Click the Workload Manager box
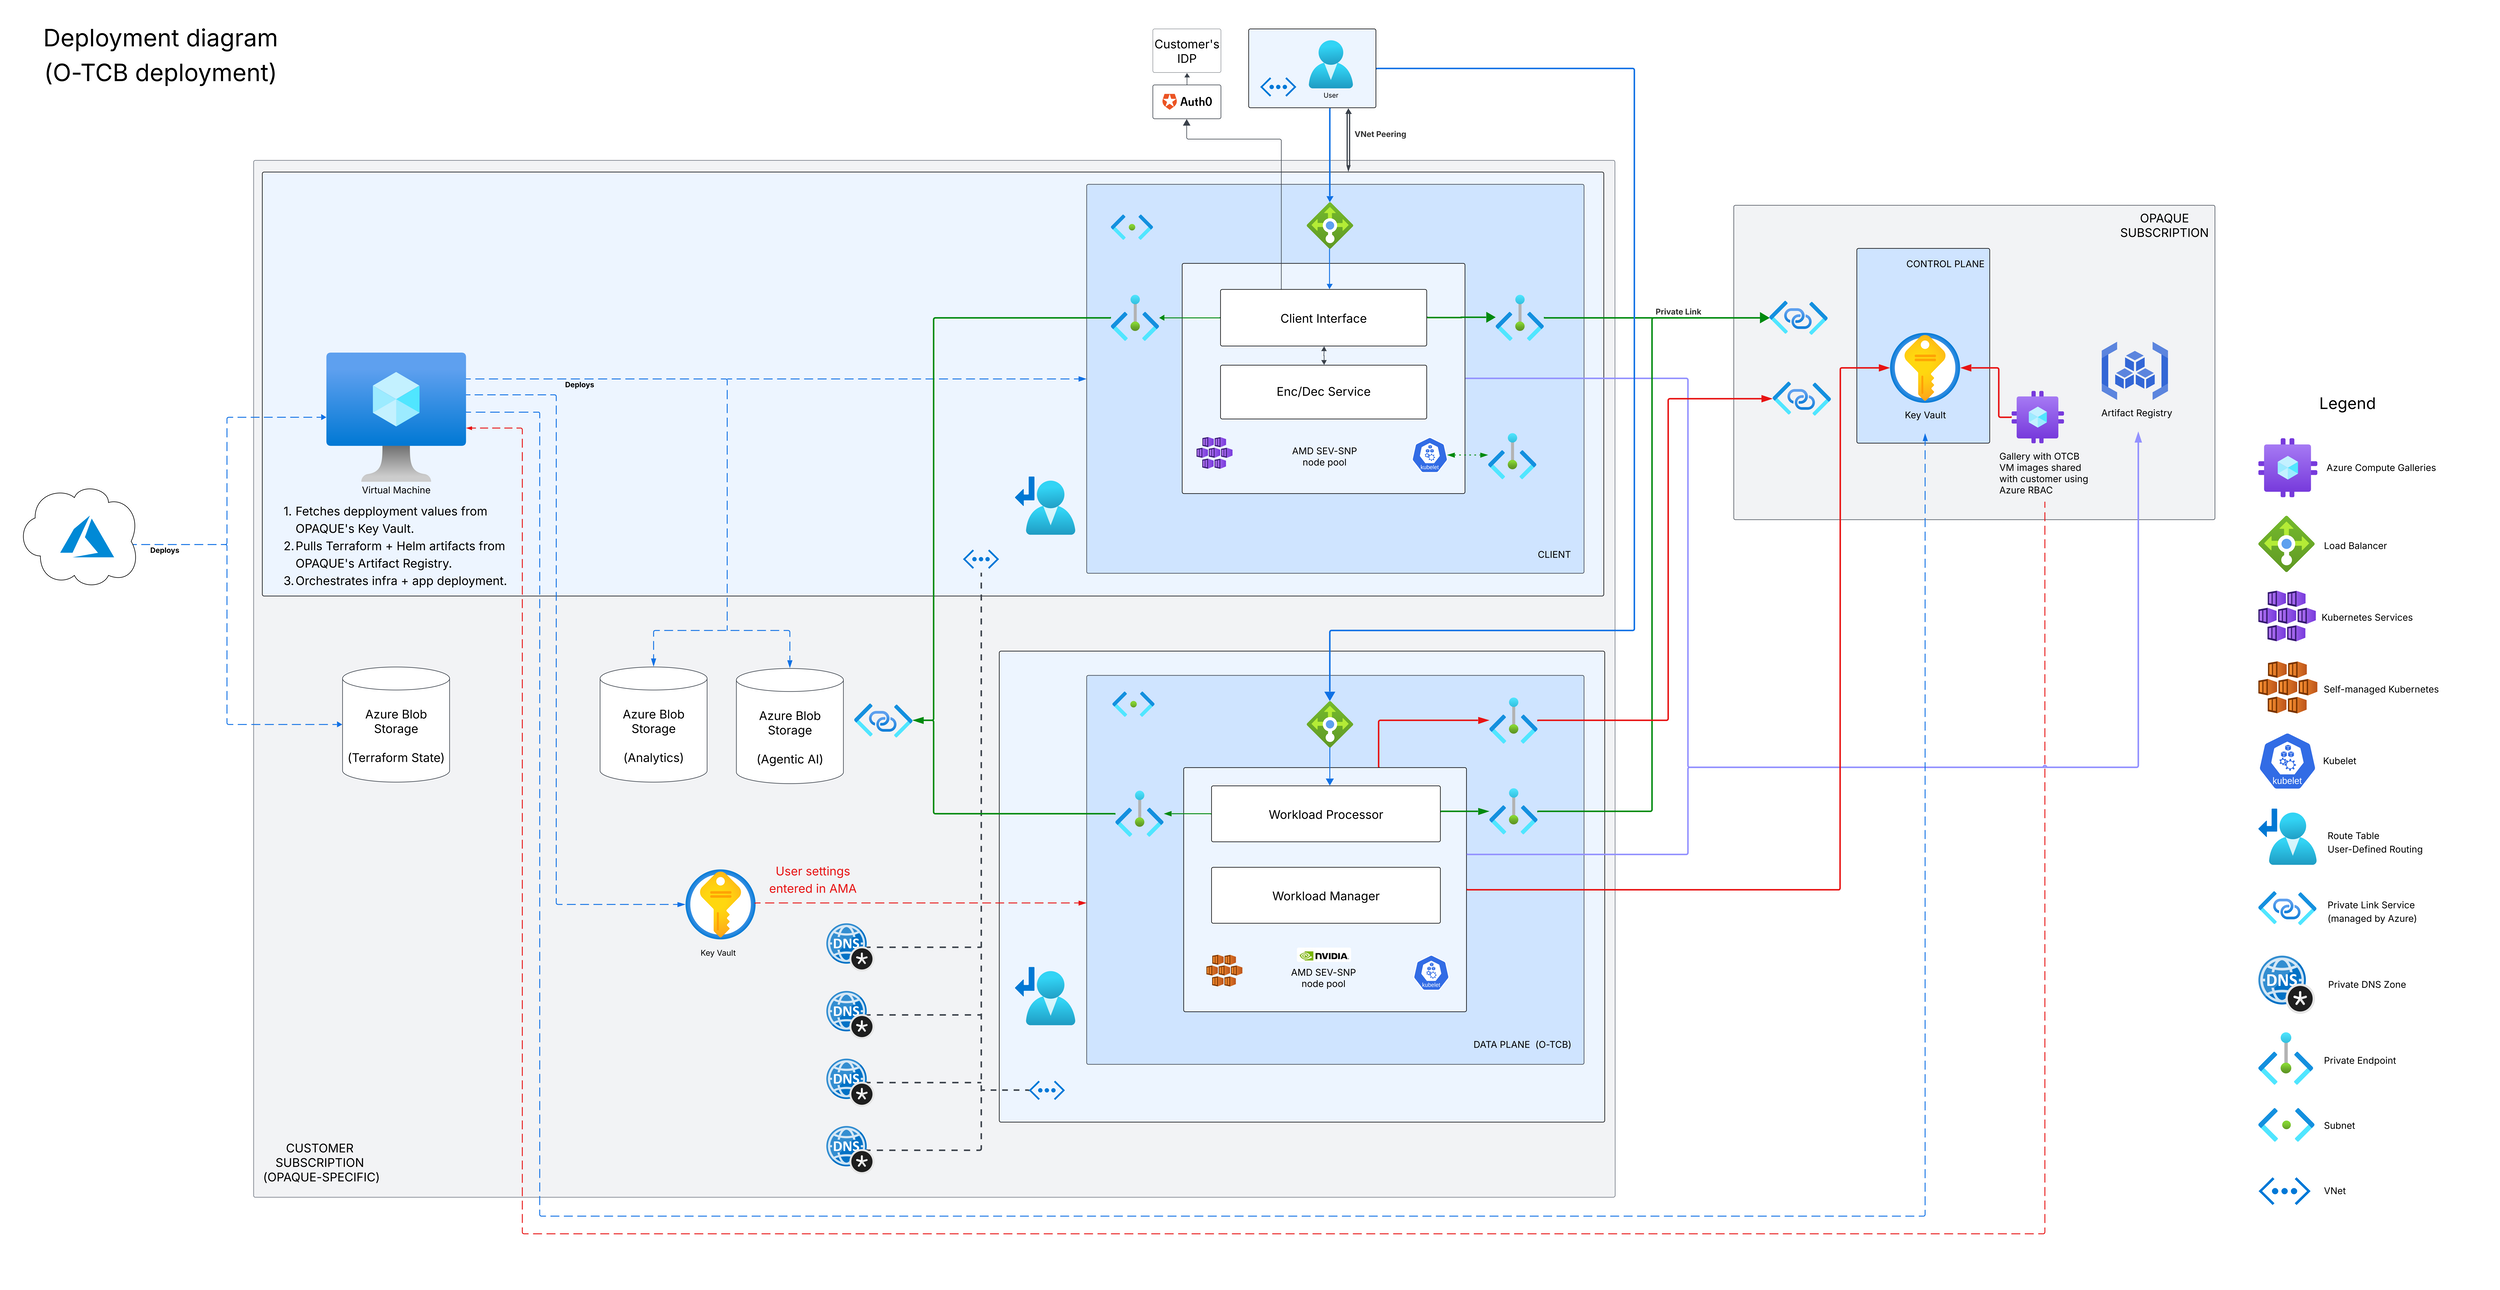 pos(1325,896)
